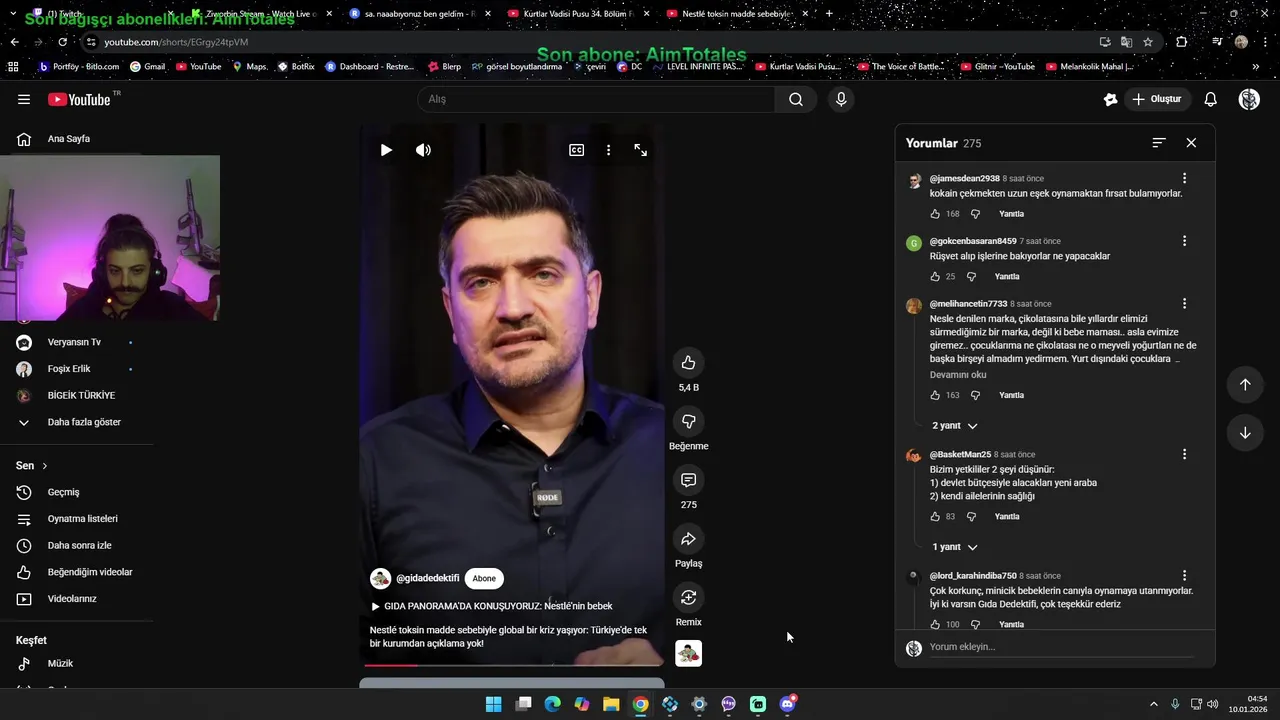Viewport: 1280px width, 720px height.
Task: Open GIDA PANORAMA'DA KONUŞUYORUZ linked video
Action: [x=491, y=606]
